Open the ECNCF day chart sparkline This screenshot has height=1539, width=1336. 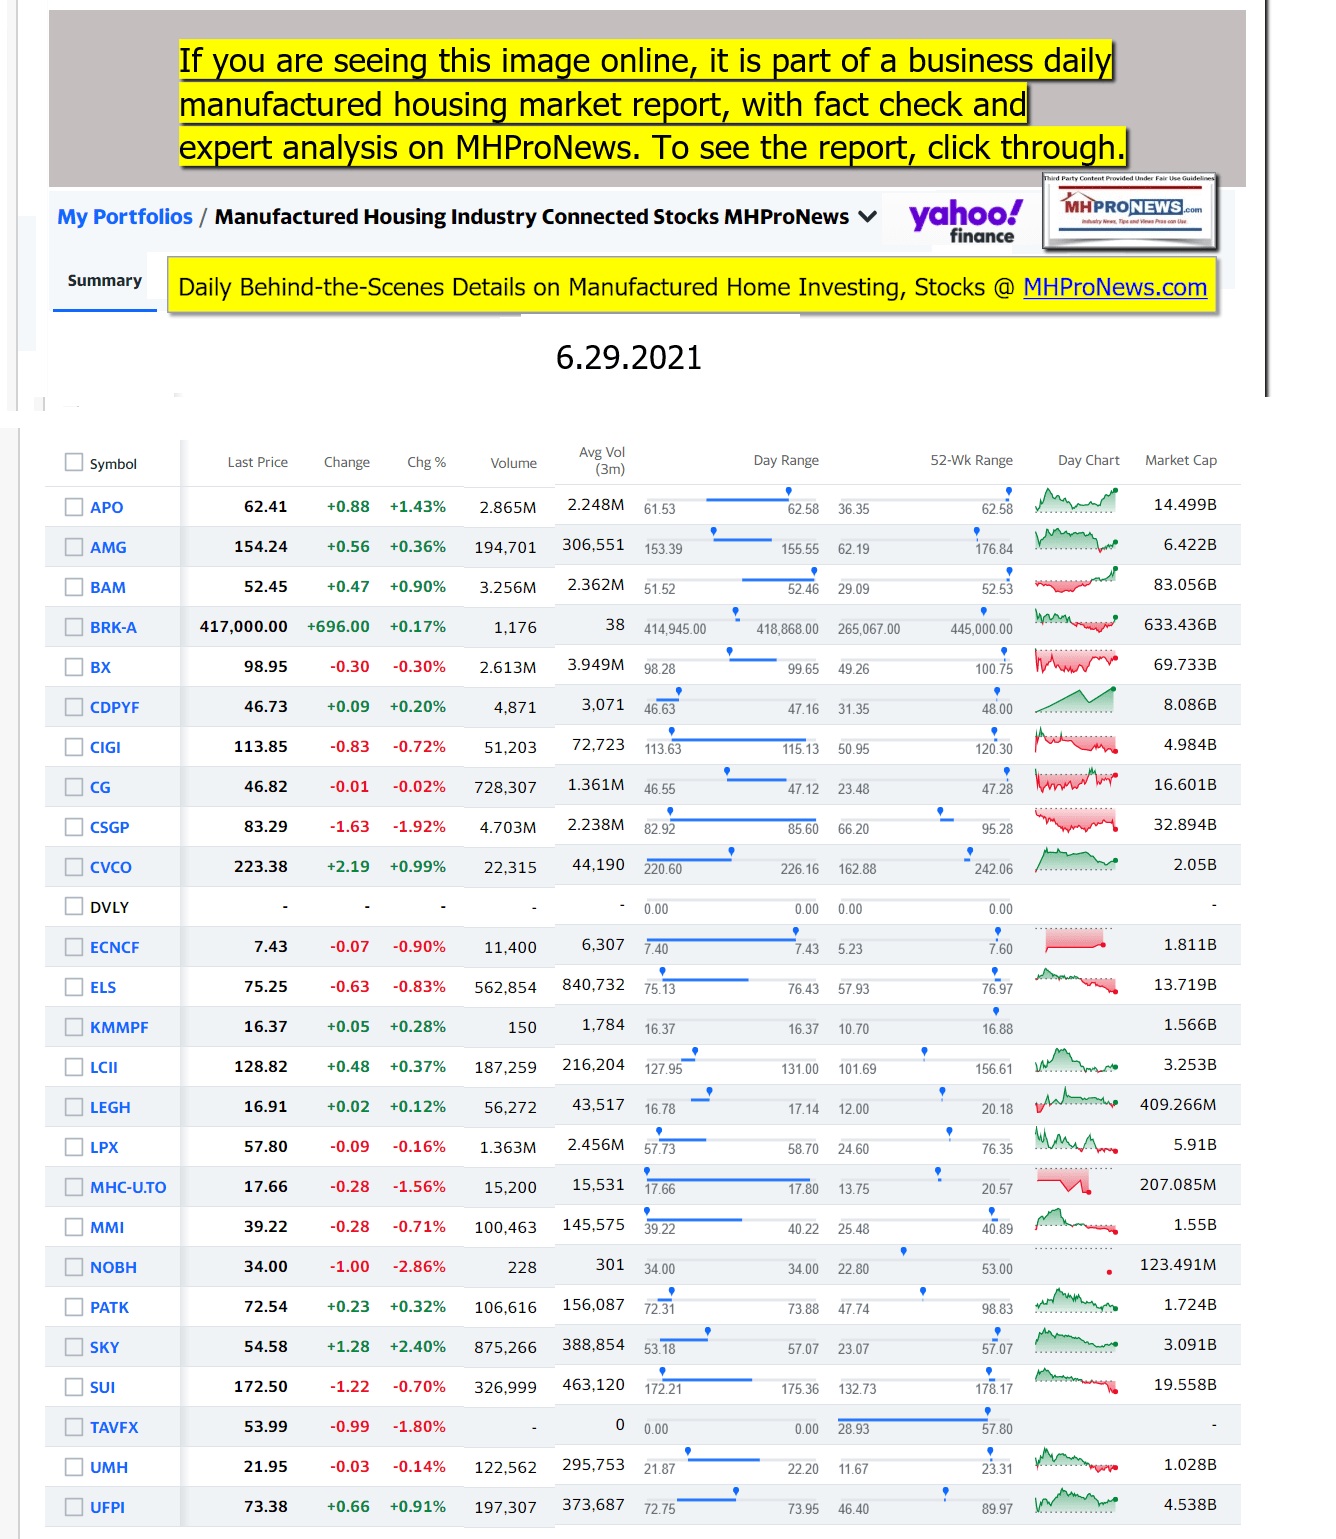[1076, 940]
